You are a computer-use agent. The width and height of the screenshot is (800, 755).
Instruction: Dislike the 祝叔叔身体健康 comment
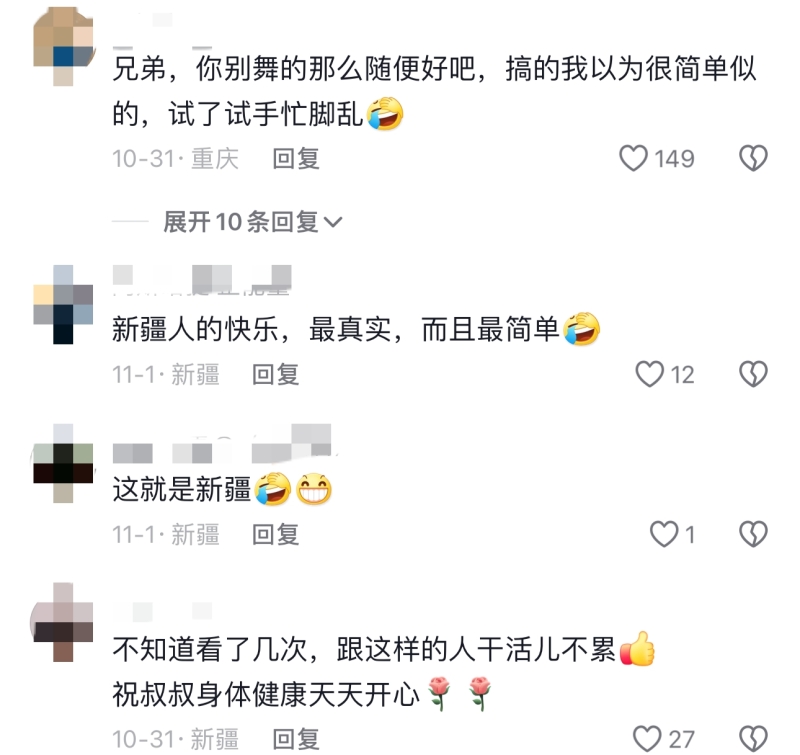point(754,739)
